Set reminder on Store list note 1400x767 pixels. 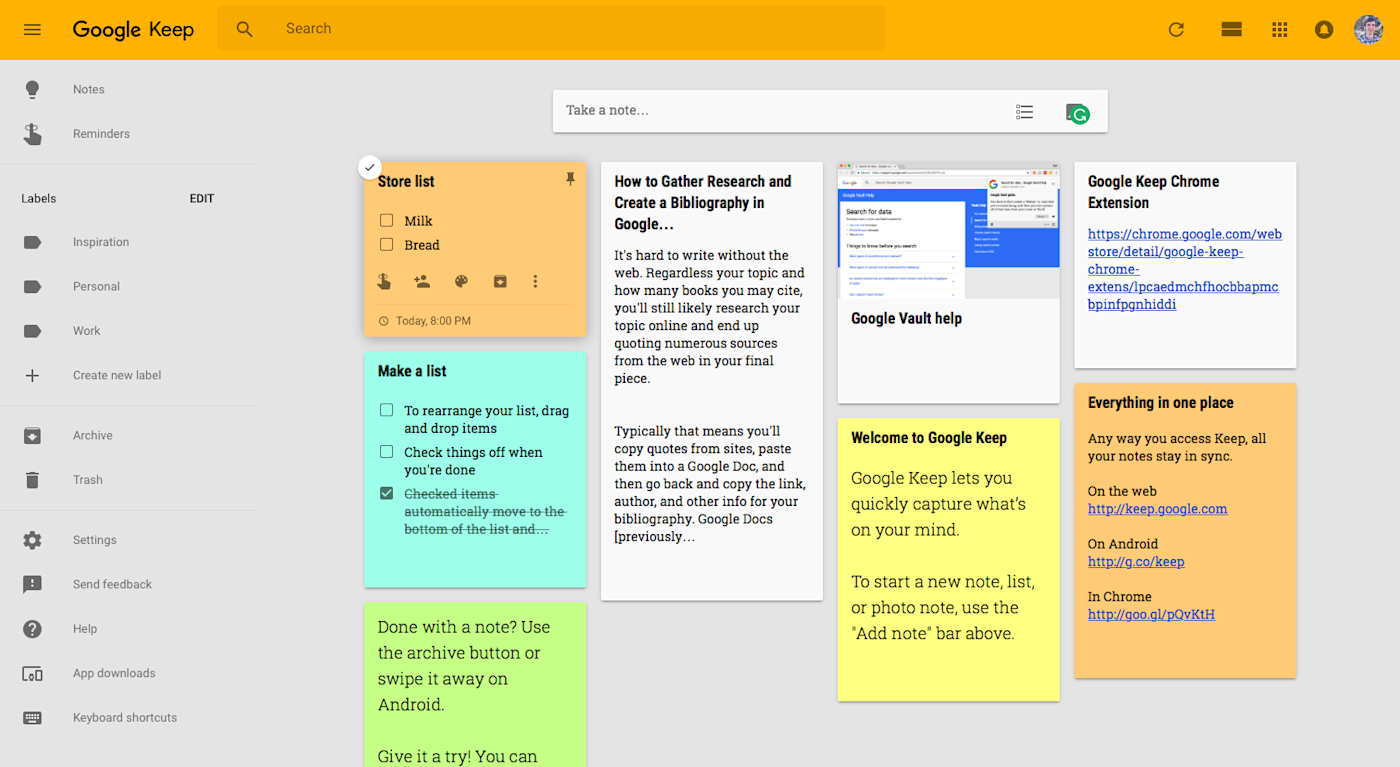pos(384,282)
